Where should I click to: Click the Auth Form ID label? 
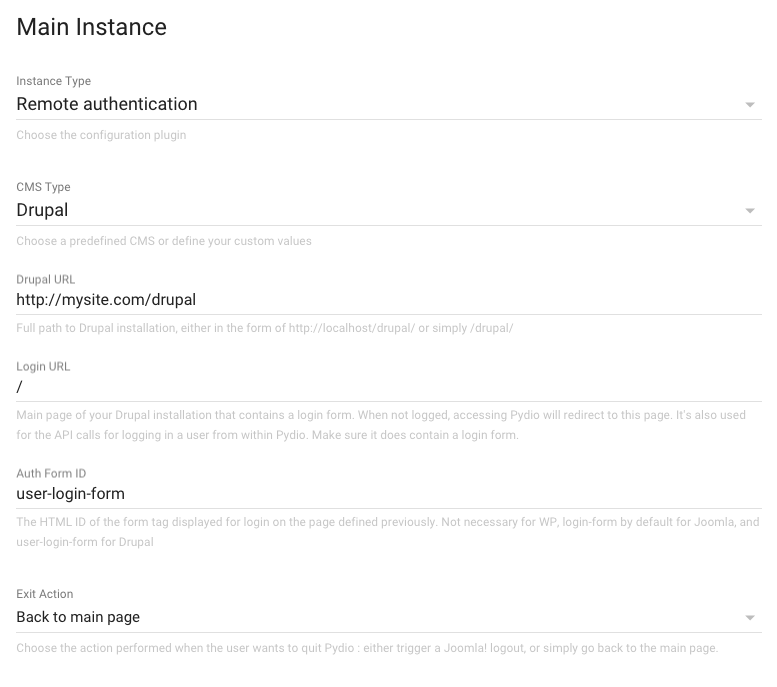point(51,473)
